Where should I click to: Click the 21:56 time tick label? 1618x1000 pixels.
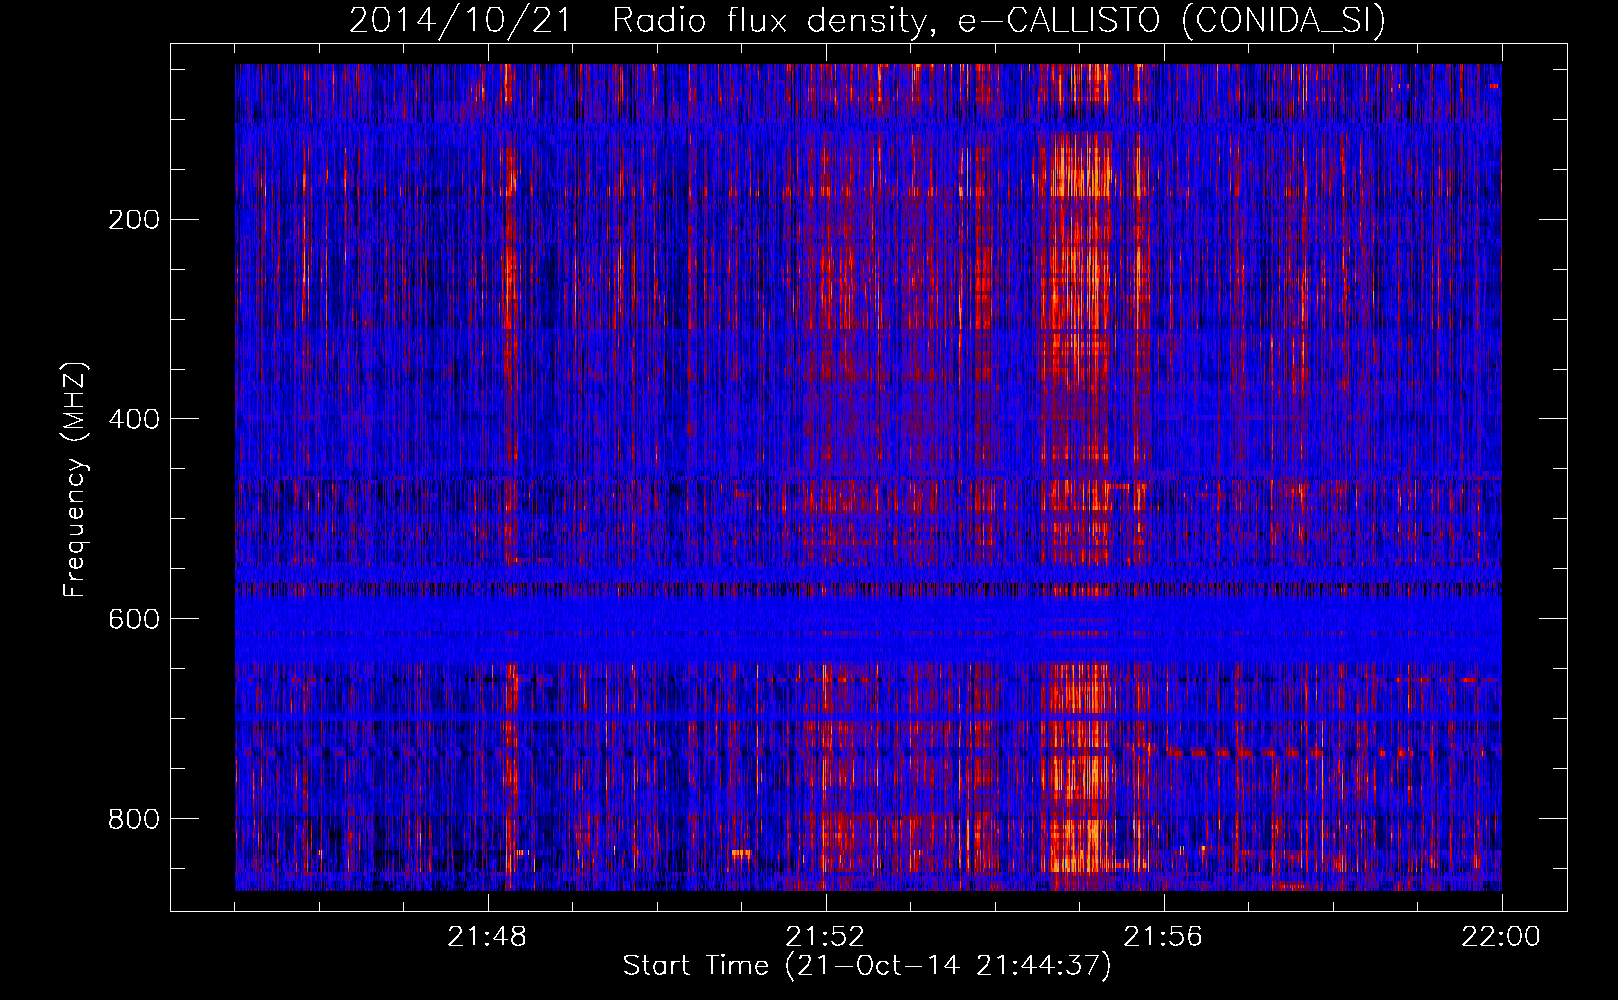click(1163, 937)
